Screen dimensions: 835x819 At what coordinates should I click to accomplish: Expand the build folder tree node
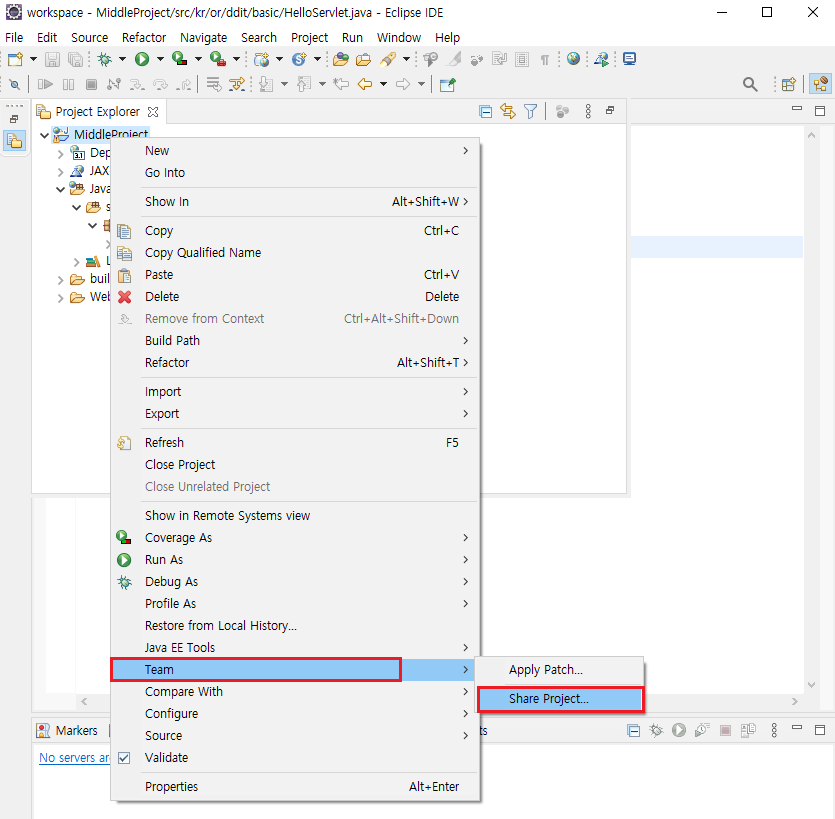coord(60,280)
